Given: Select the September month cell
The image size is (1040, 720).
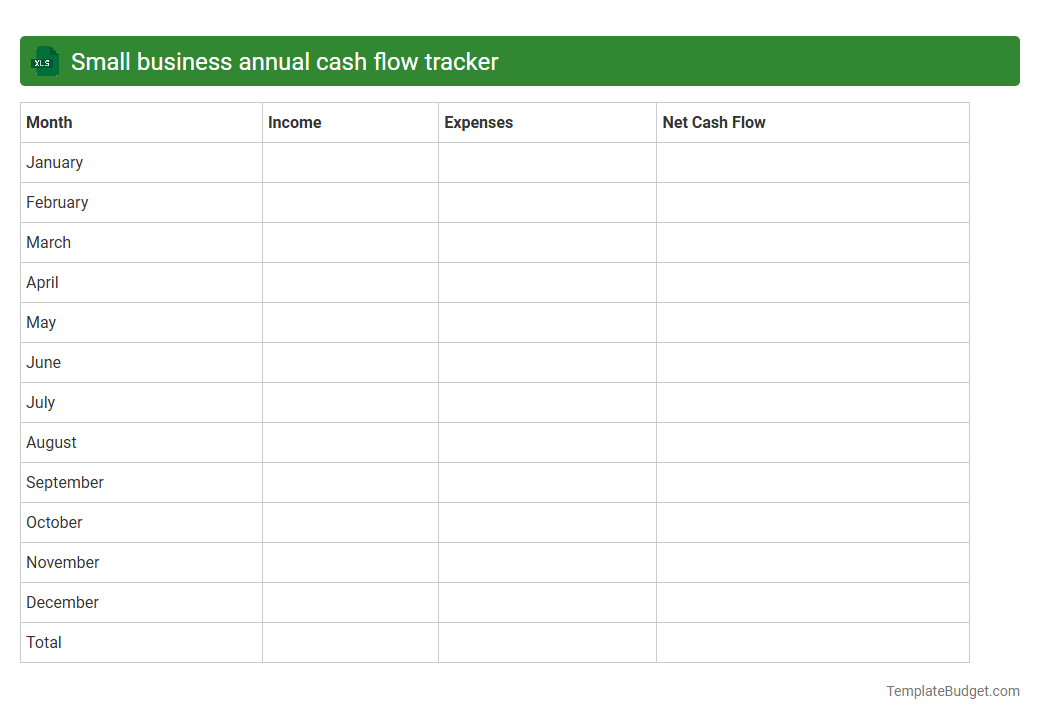Looking at the screenshot, I should coord(64,482).
